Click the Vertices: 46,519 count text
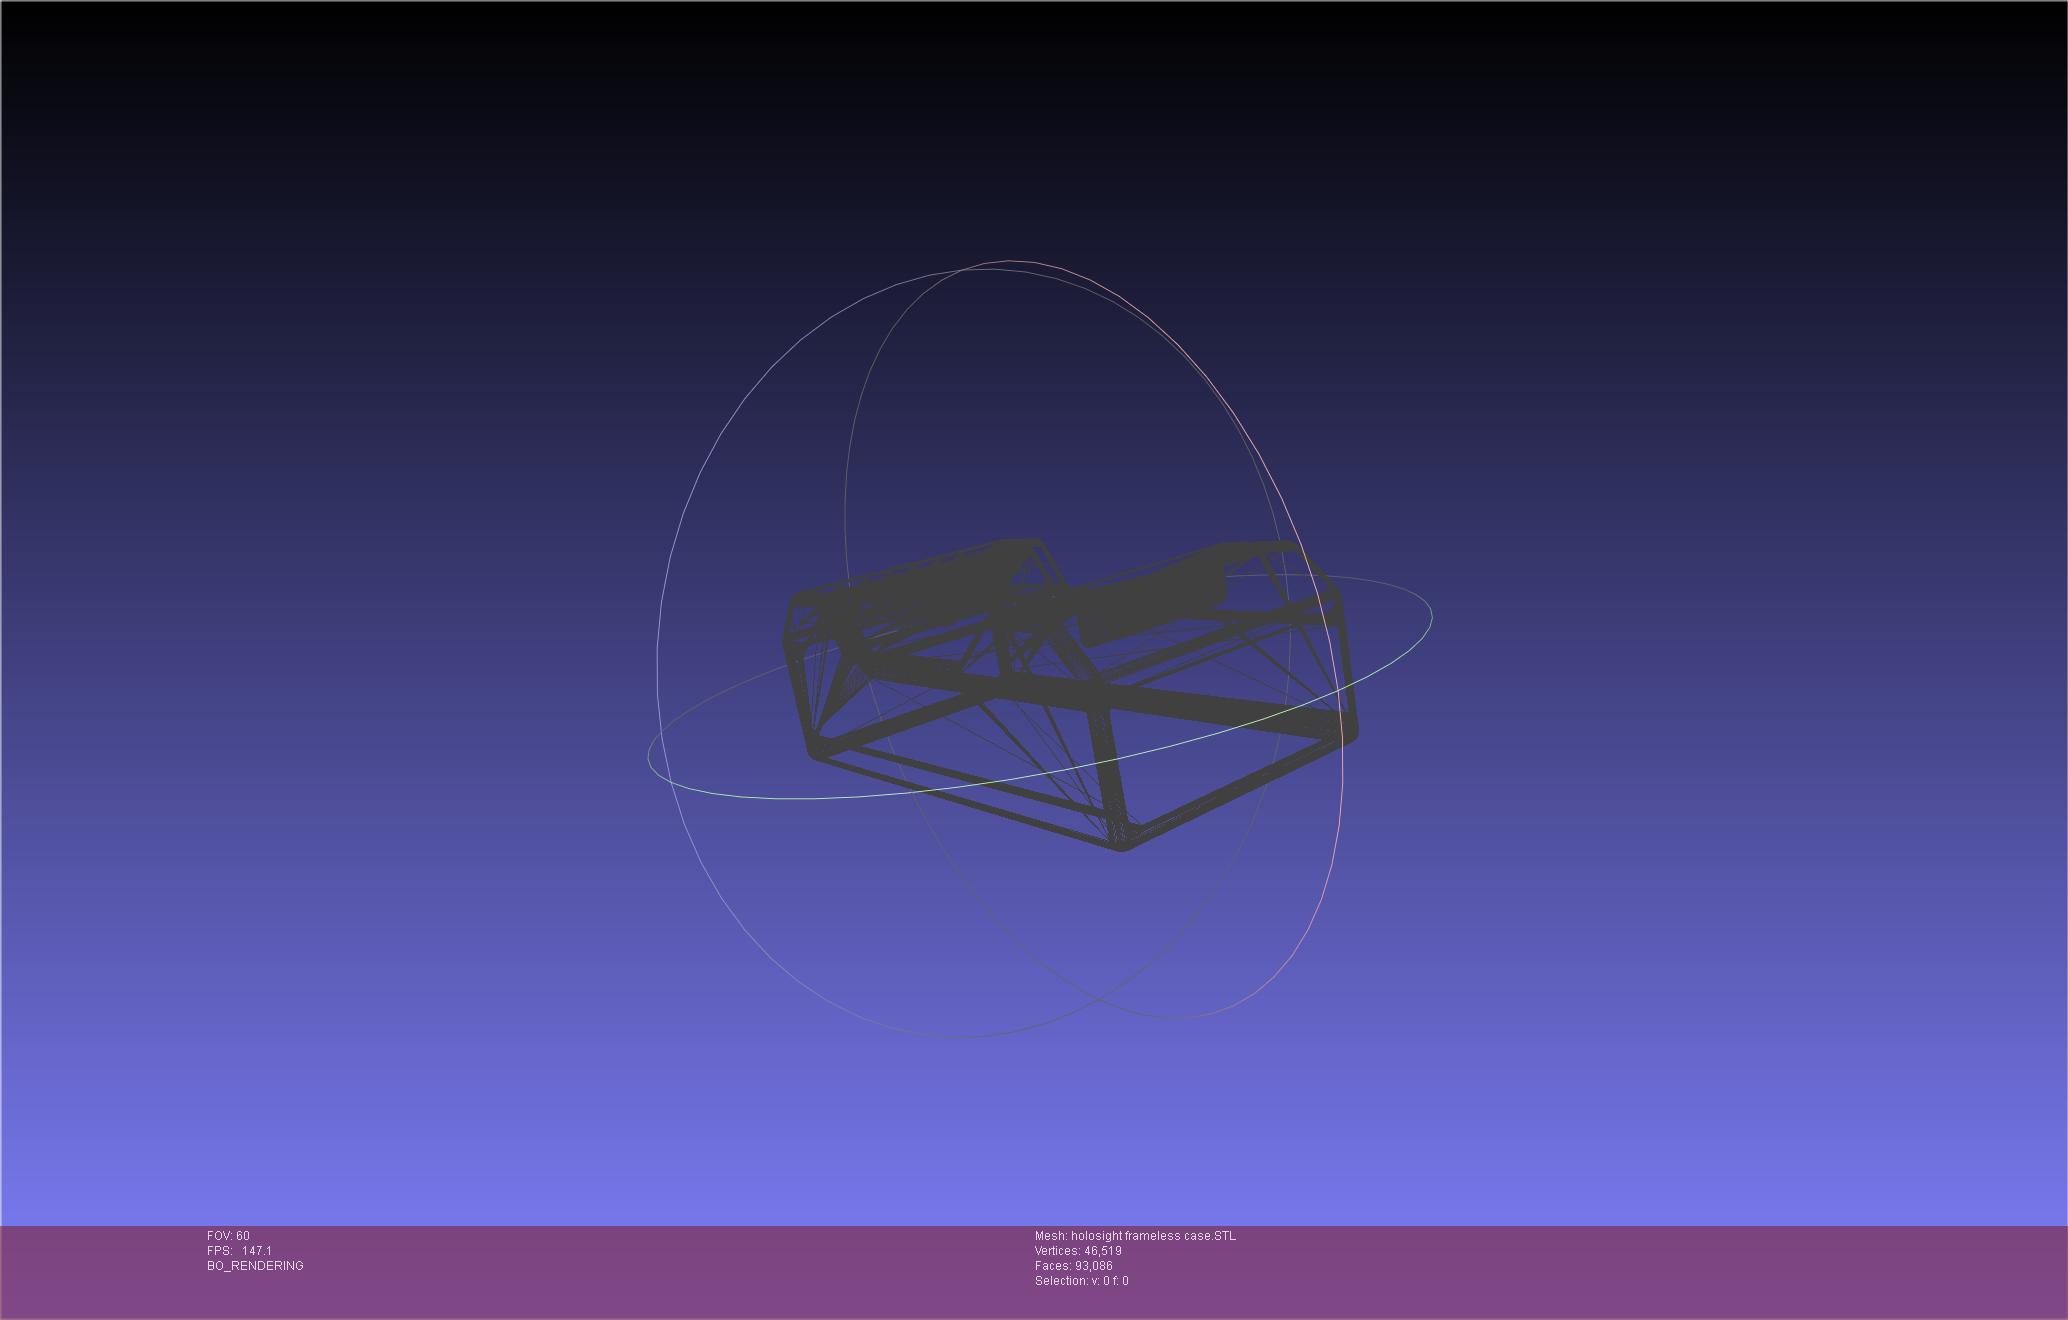Image resolution: width=2068 pixels, height=1320 pixels. (x=1078, y=1251)
